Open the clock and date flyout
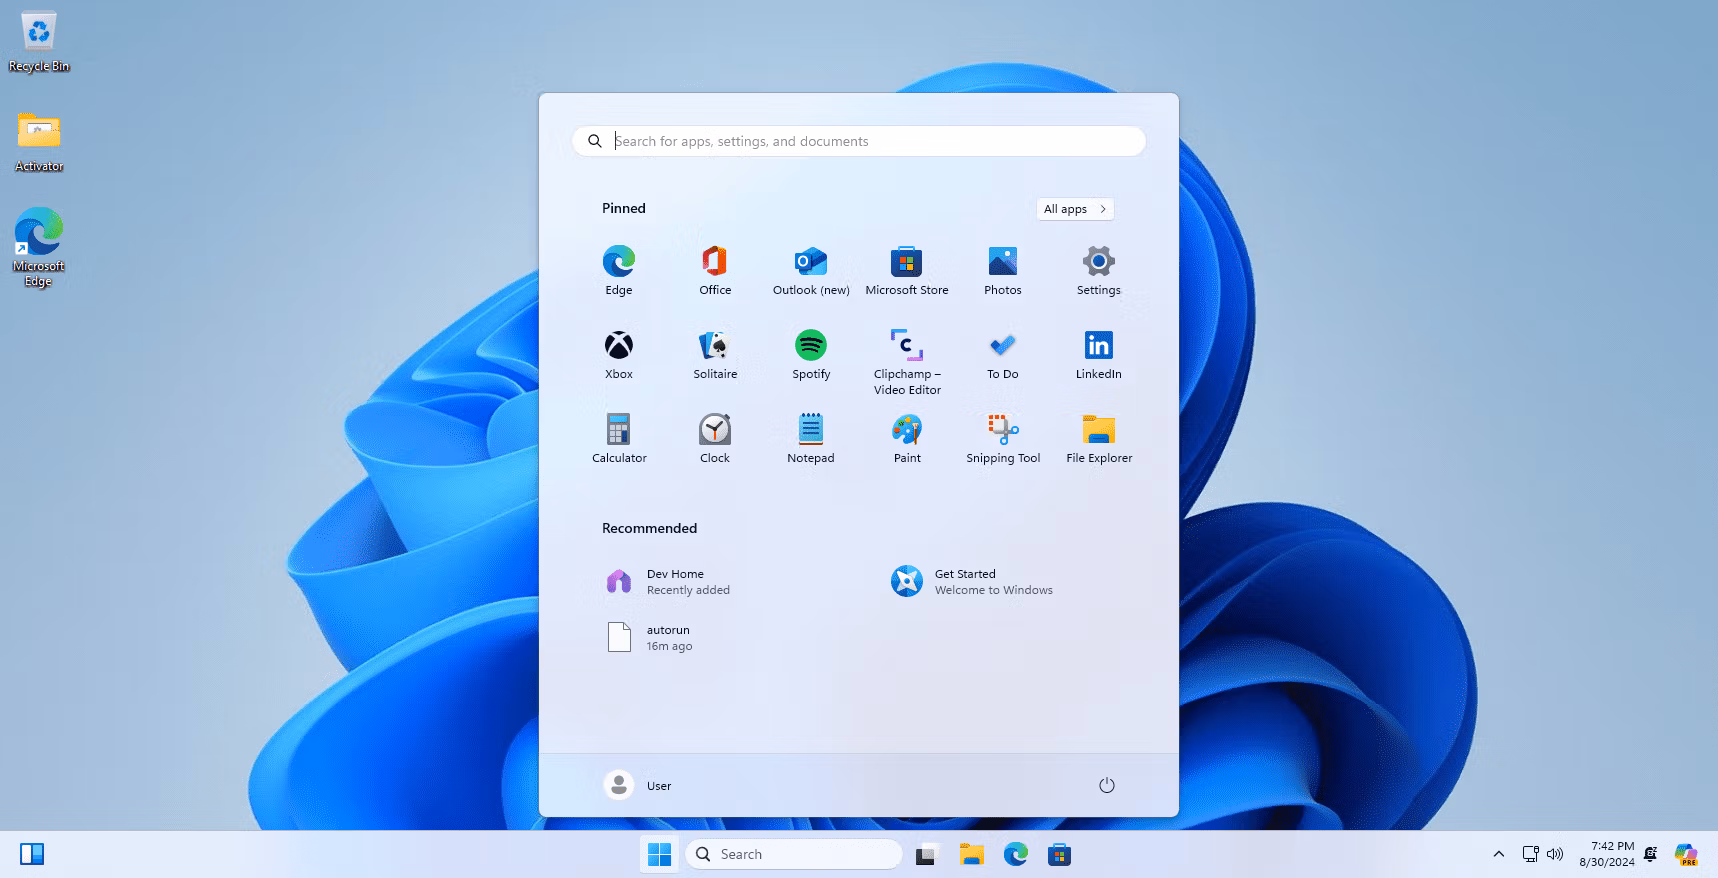The width and height of the screenshot is (1718, 878). coord(1606,854)
